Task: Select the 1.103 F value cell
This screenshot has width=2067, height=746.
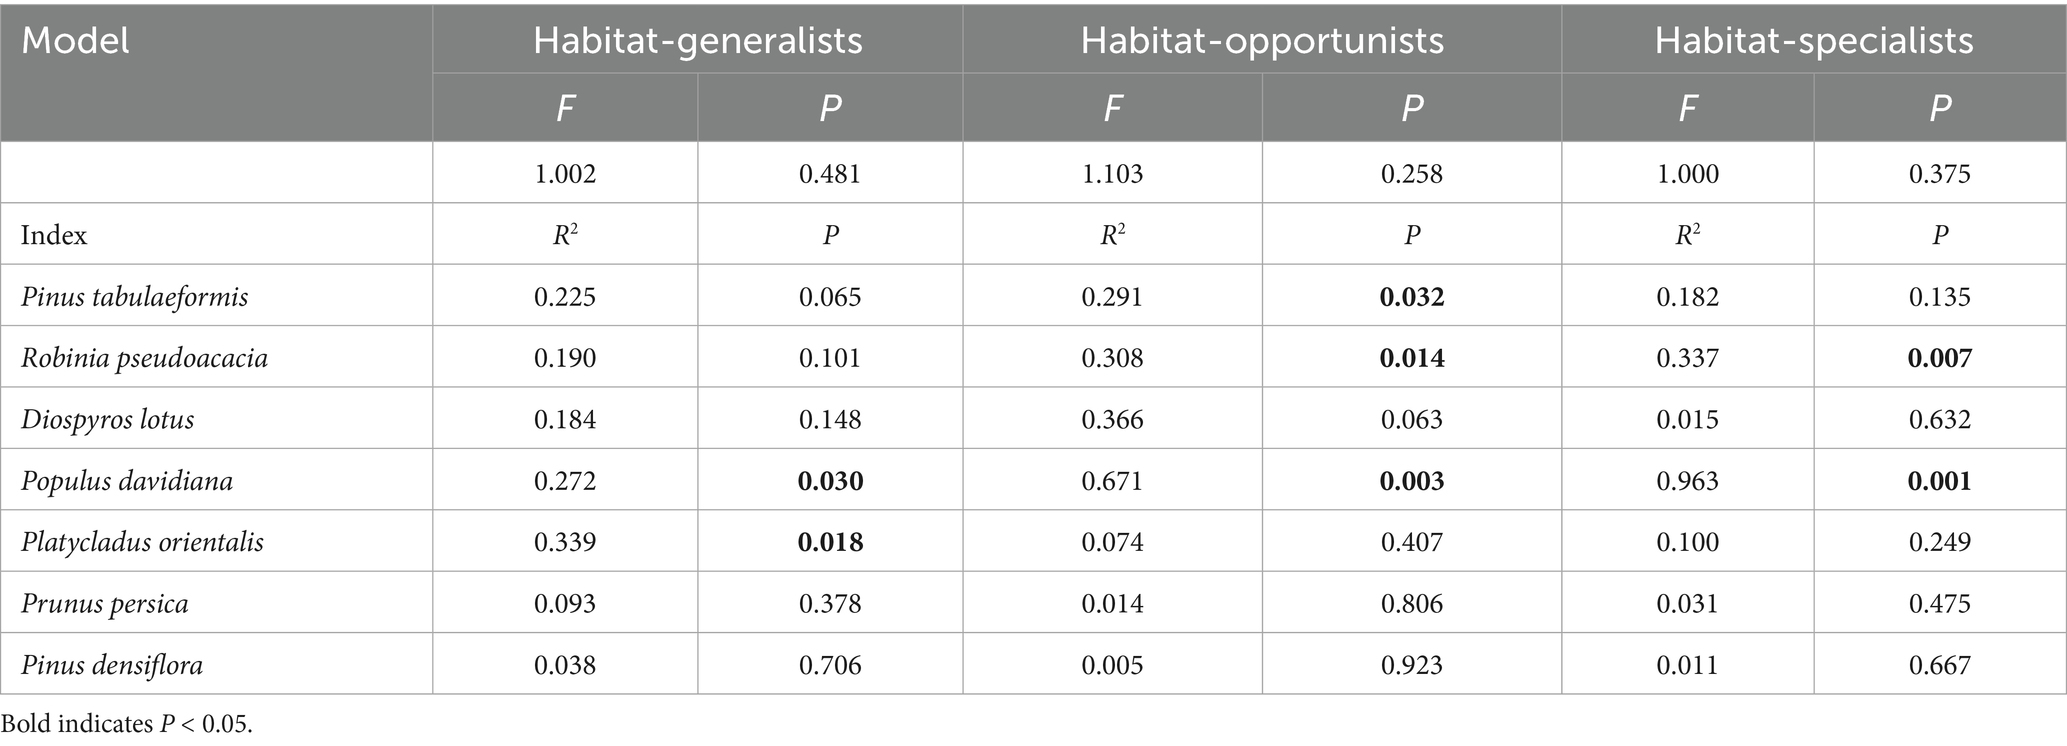Action: pyautogui.click(x=1112, y=174)
